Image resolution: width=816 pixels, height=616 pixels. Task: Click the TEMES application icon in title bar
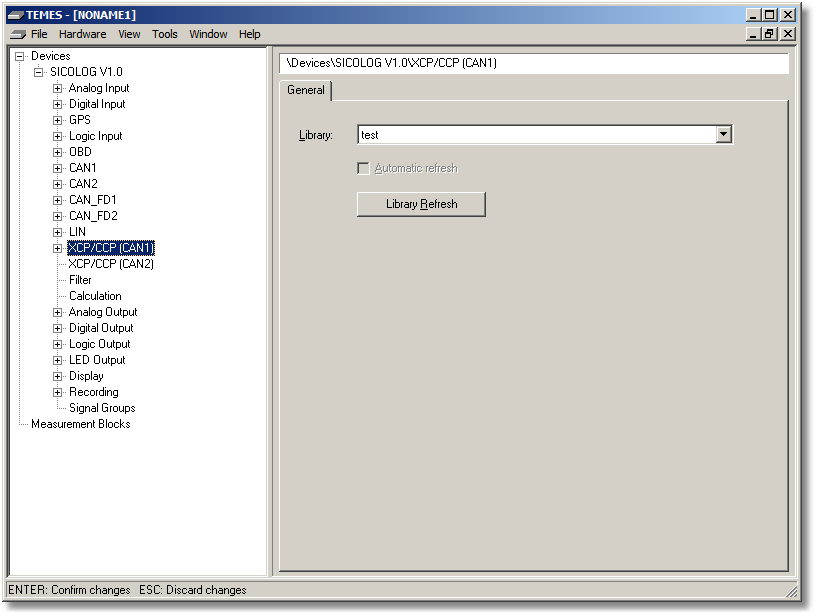coord(15,15)
